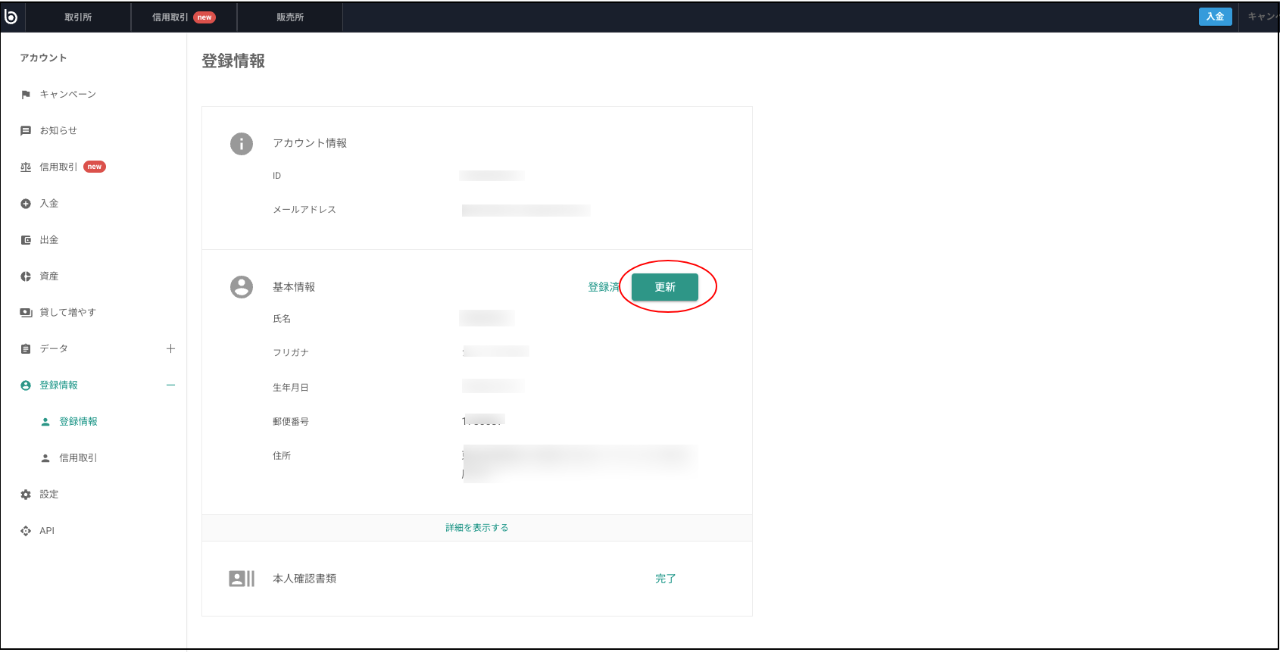
Task: Click 完了 status next to 本人確認書類
Action: coord(666,579)
